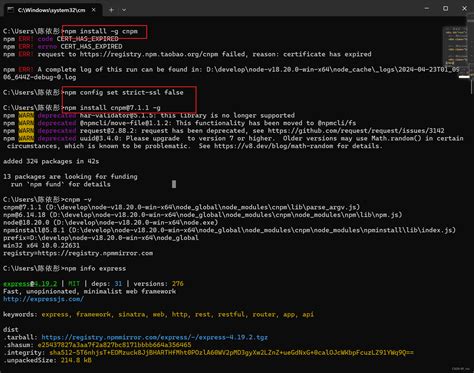Click the 'run npm fund for details' line
This screenshot has width=474, height=373.
[60, 184]
